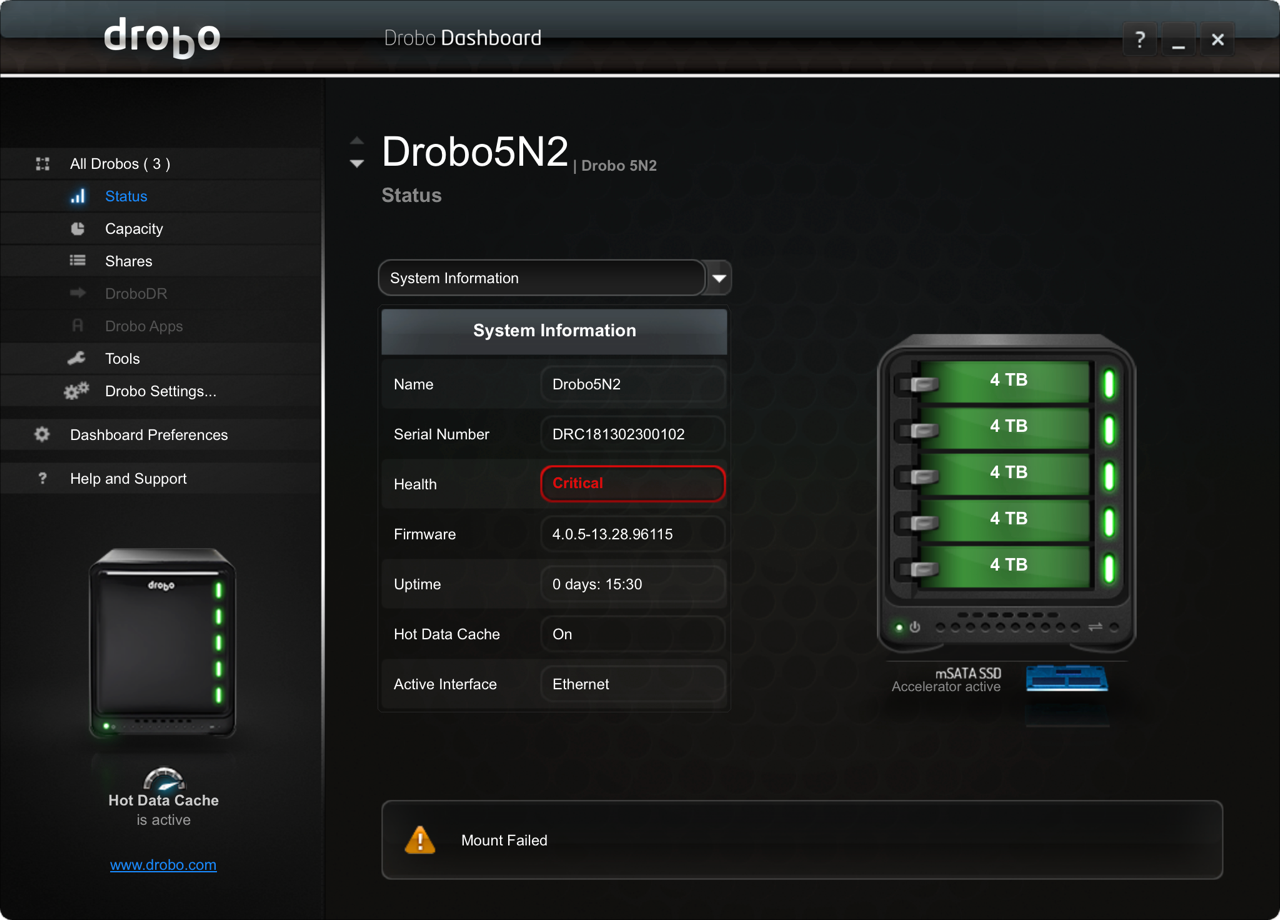Open Drobo Settings...

(x=161, y=391)
